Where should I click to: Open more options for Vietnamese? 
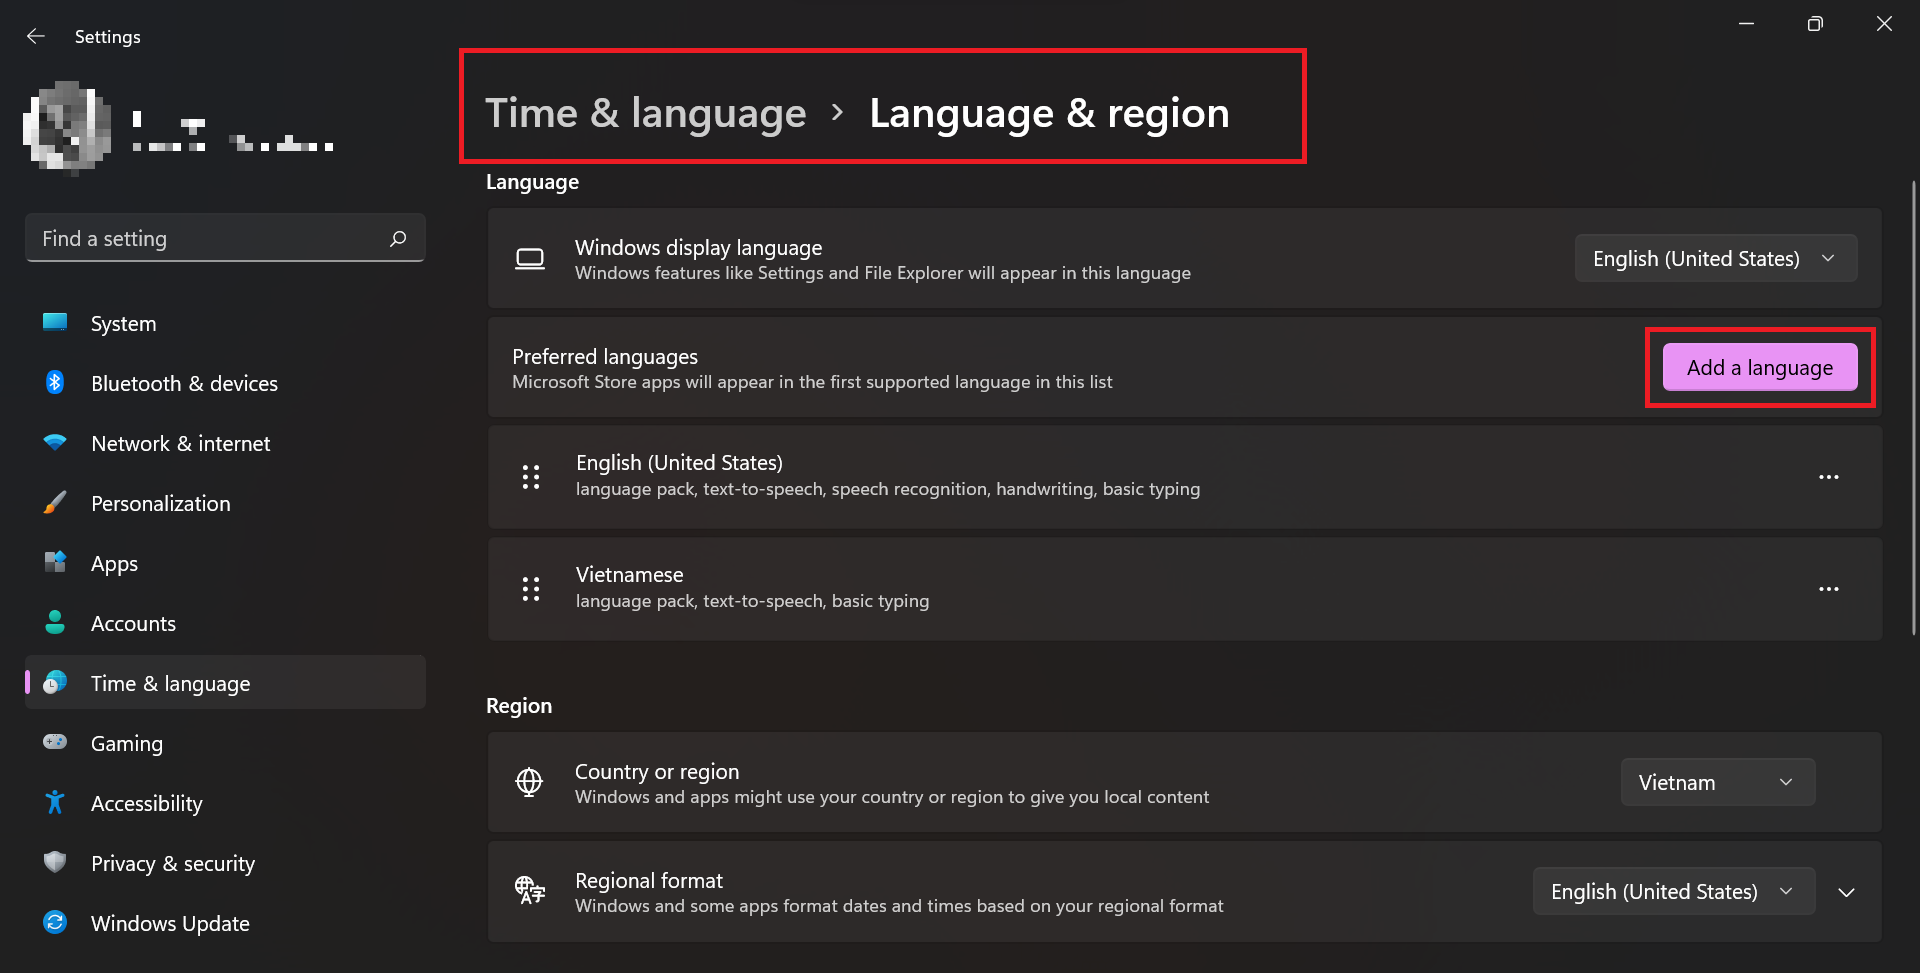point(1829,589)
